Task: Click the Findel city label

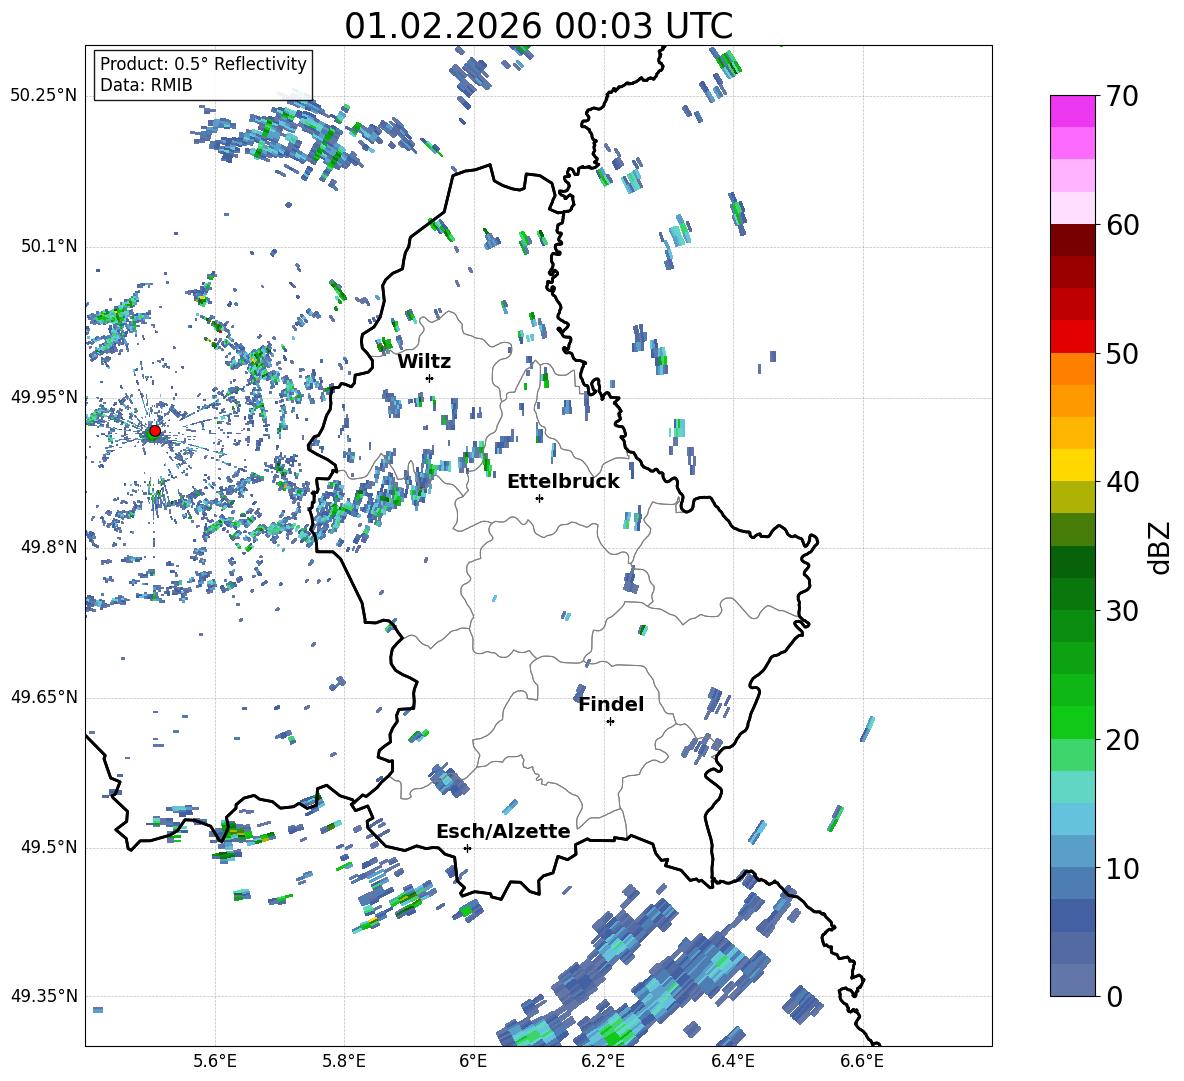Action: (611, 704)
